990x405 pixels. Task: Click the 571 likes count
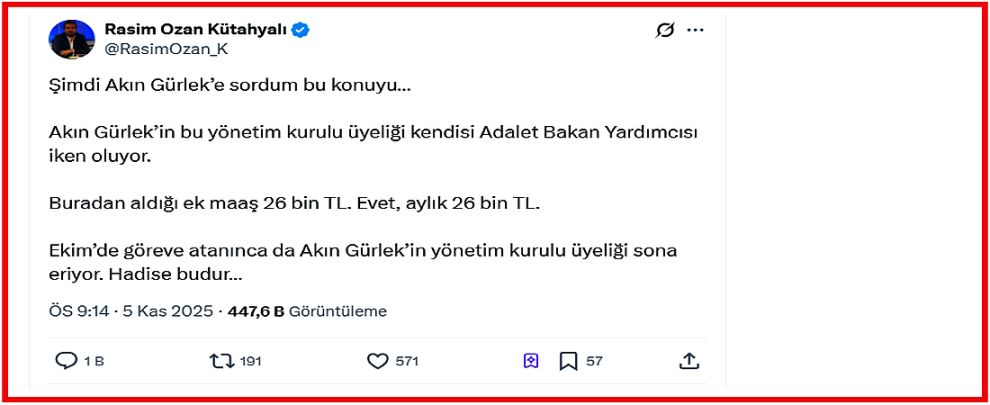tap(407, 361)
